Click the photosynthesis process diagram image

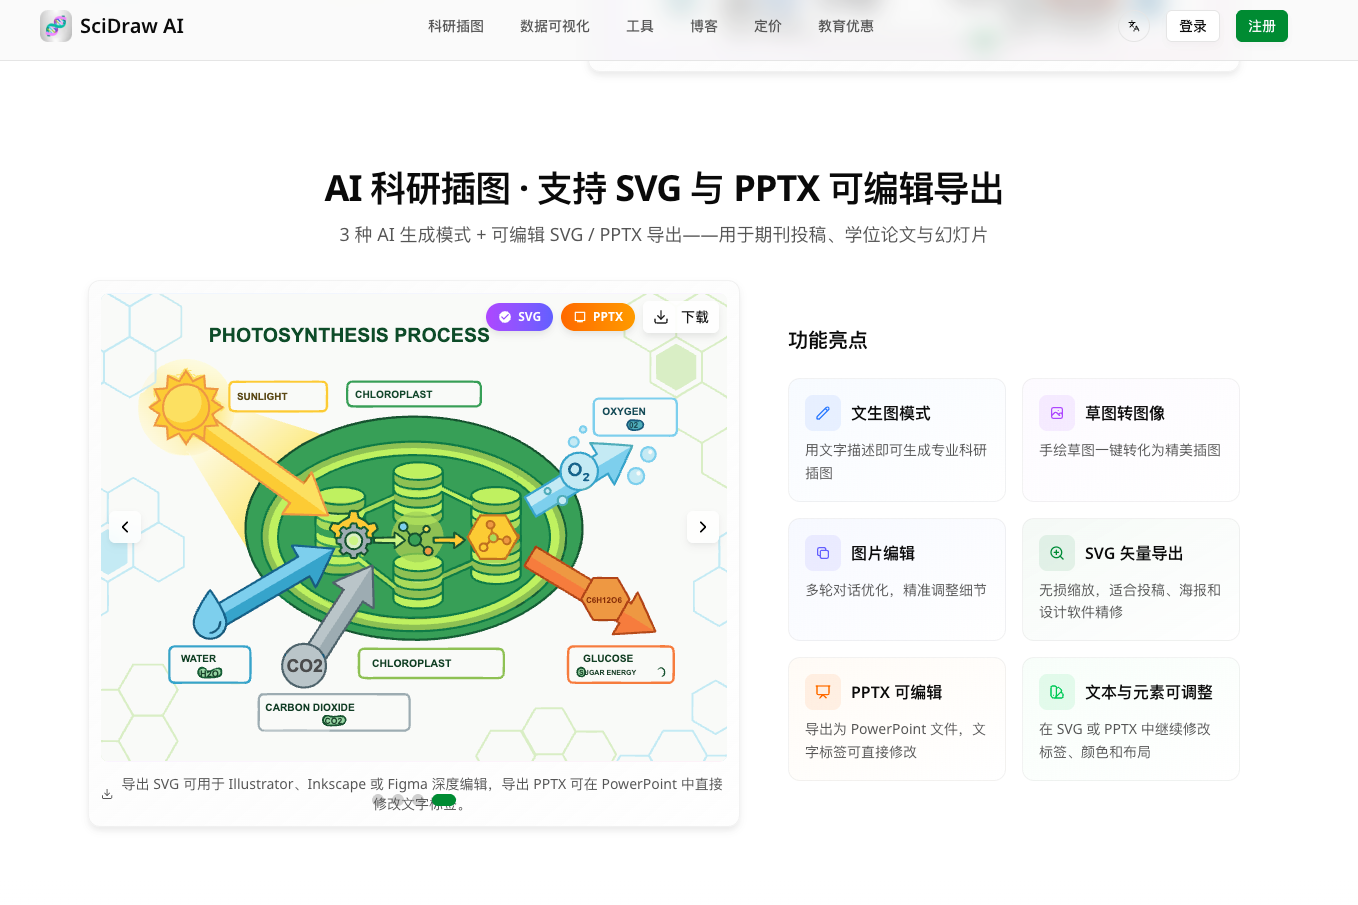pyautogui.click(x=414, y=527)
